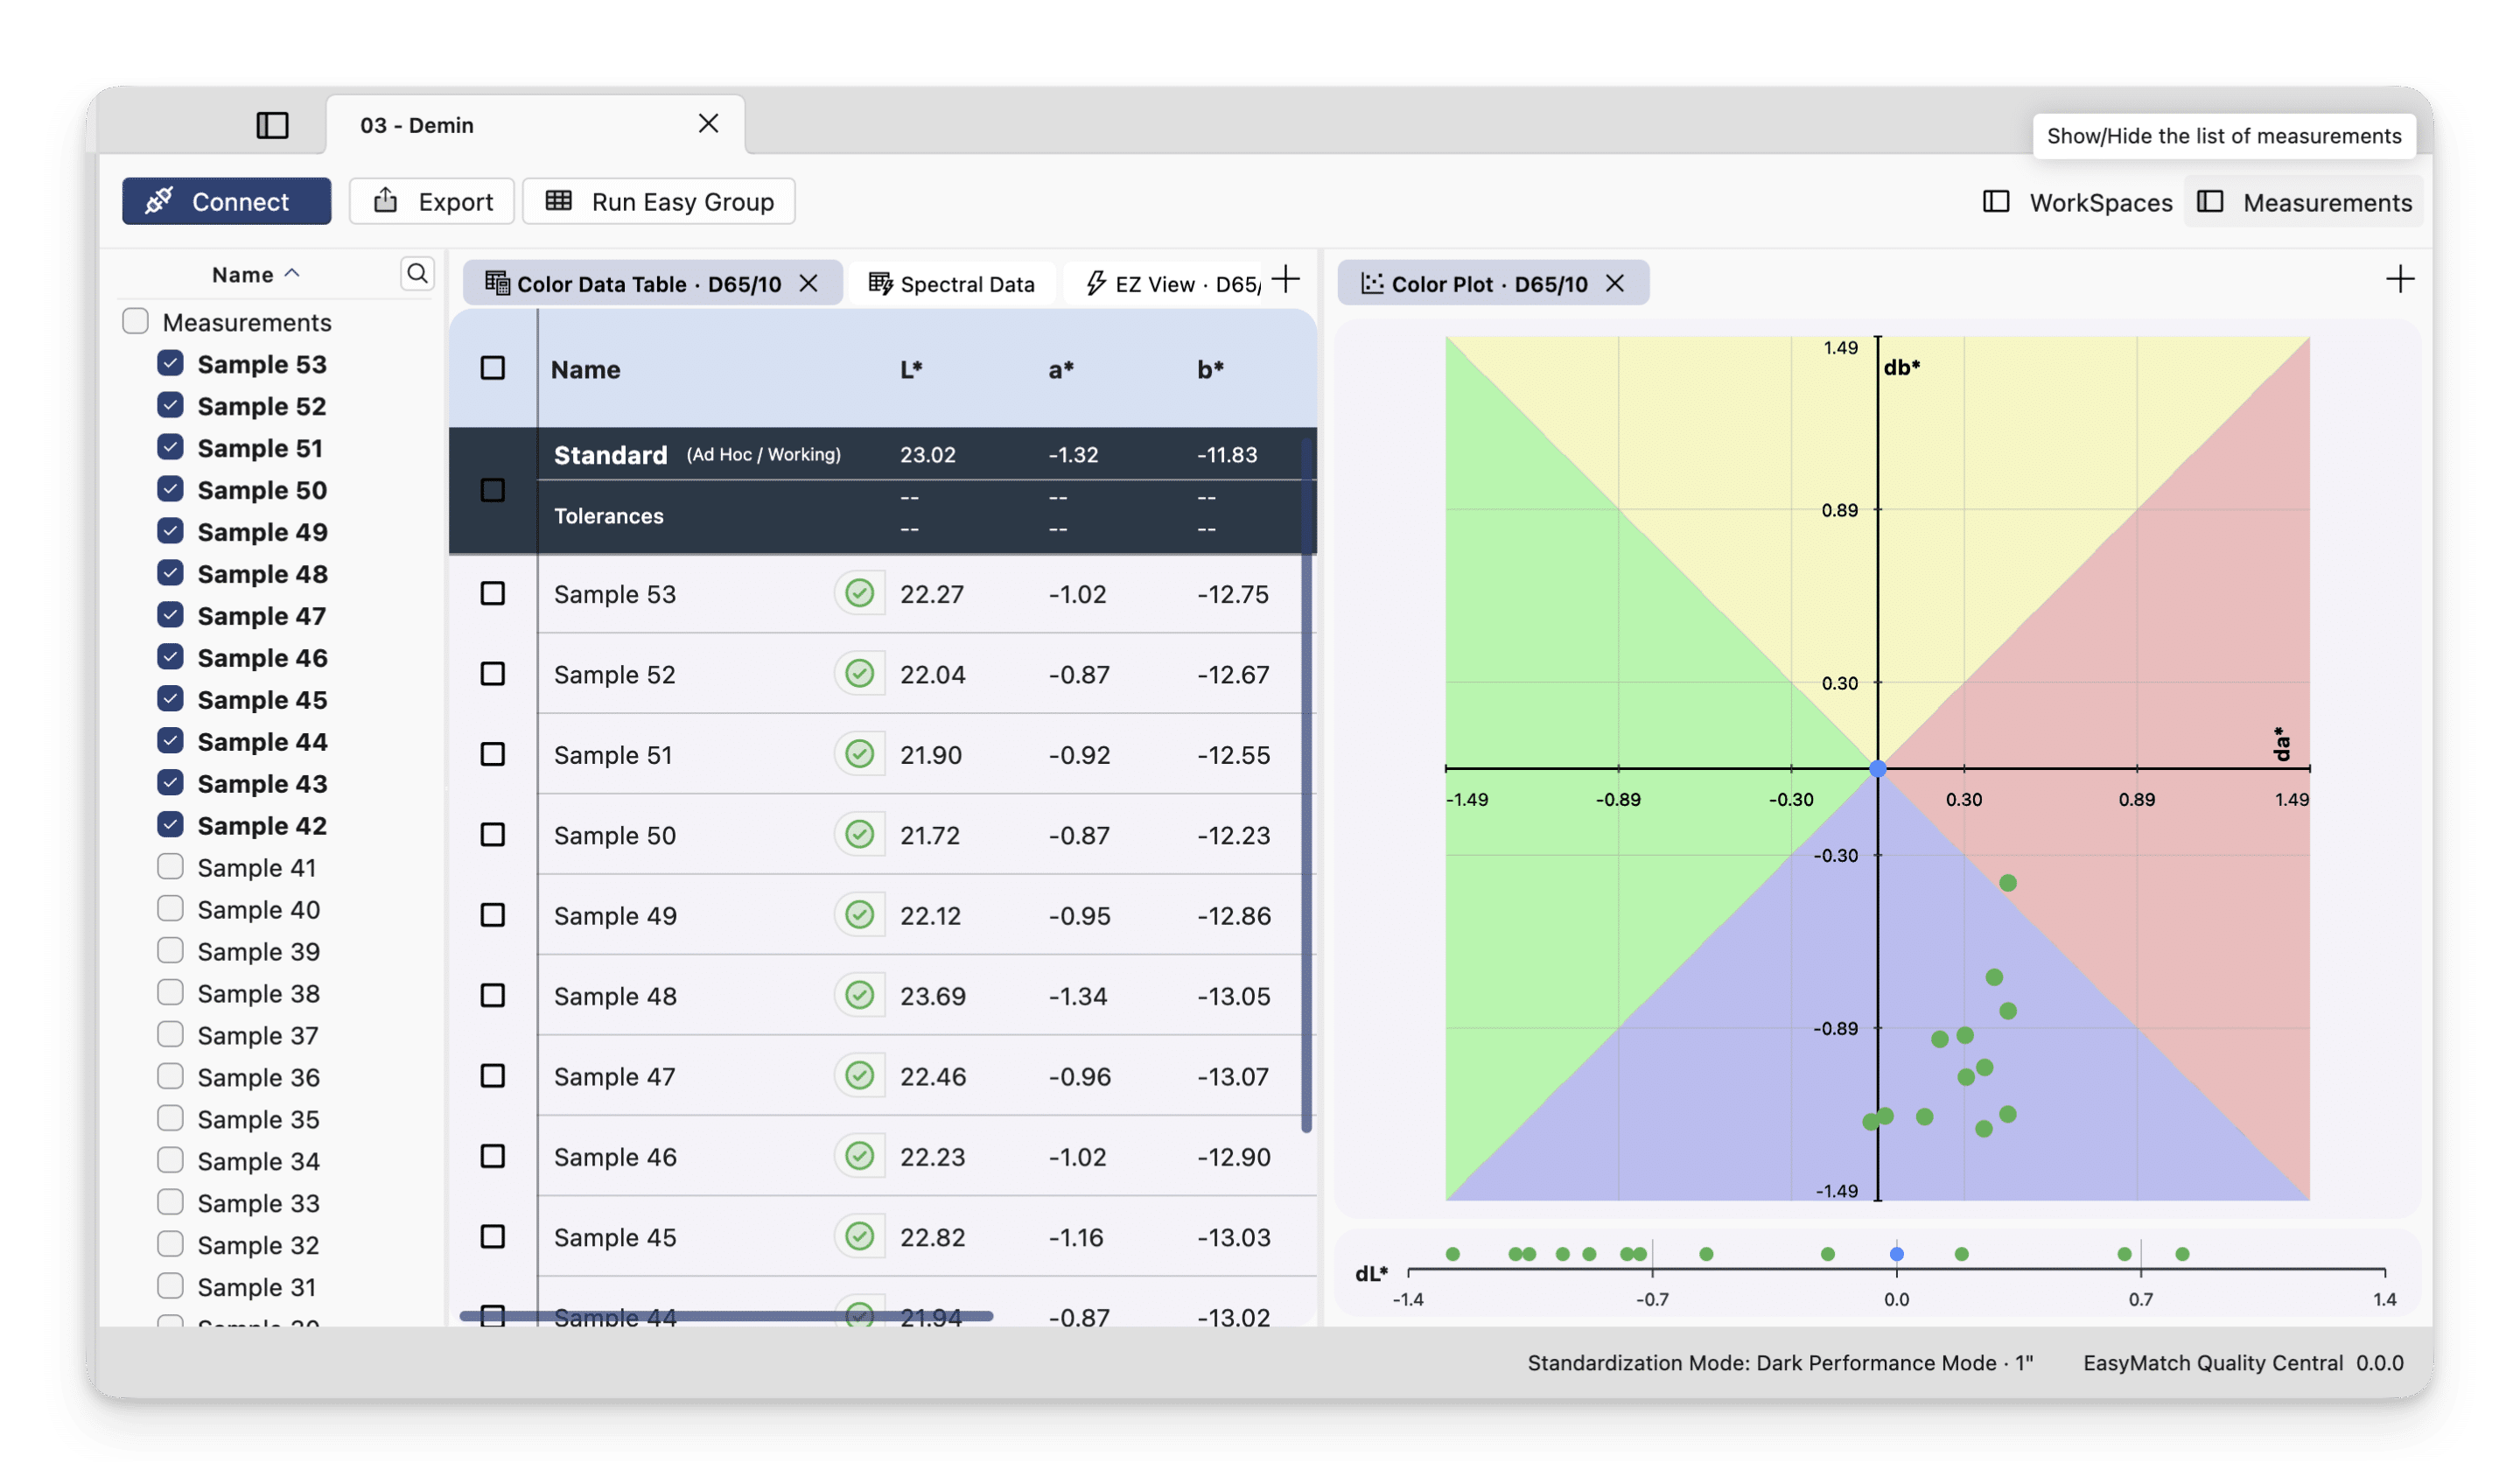Show the WorkSpaces panel
2520x1484 pixels.
point(2077,202)
